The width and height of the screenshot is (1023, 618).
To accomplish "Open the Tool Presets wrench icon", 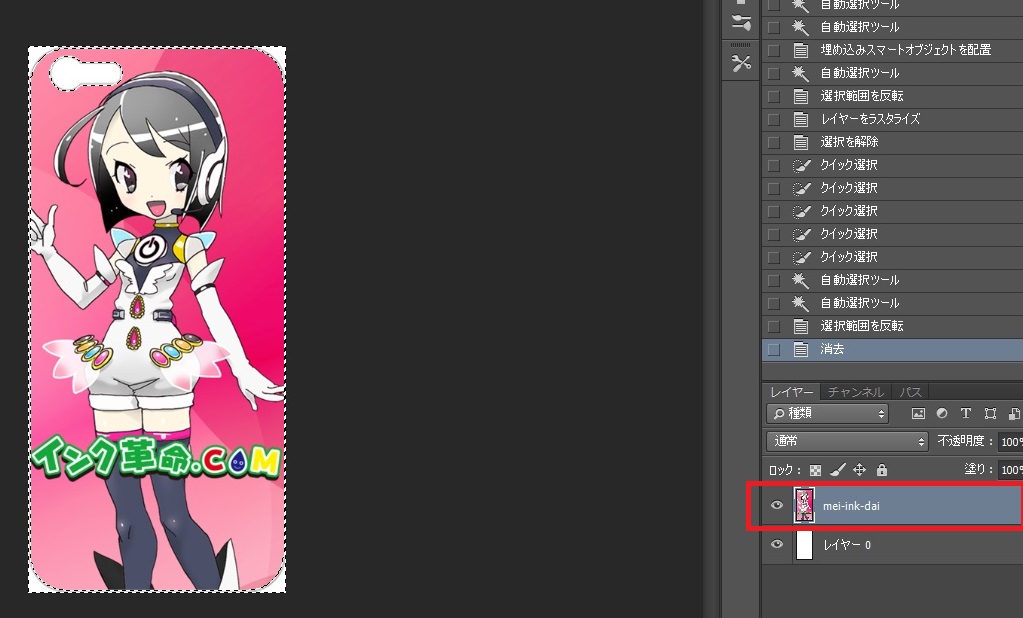I will 741,63.
